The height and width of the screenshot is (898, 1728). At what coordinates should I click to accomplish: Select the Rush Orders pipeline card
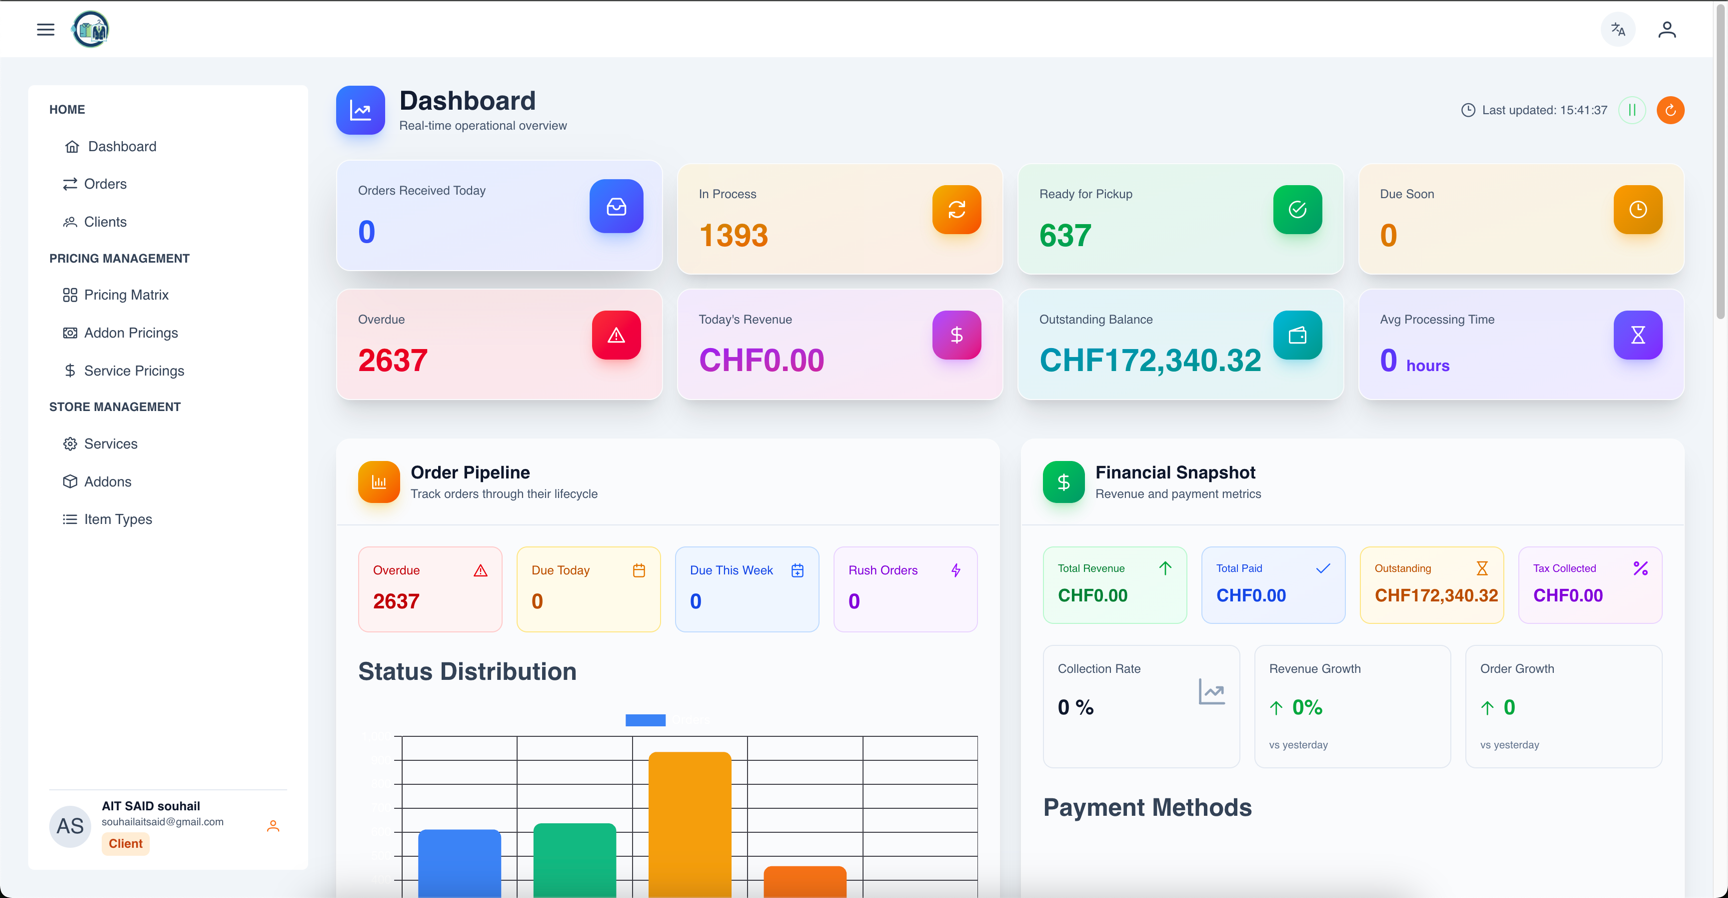(906, 589)
